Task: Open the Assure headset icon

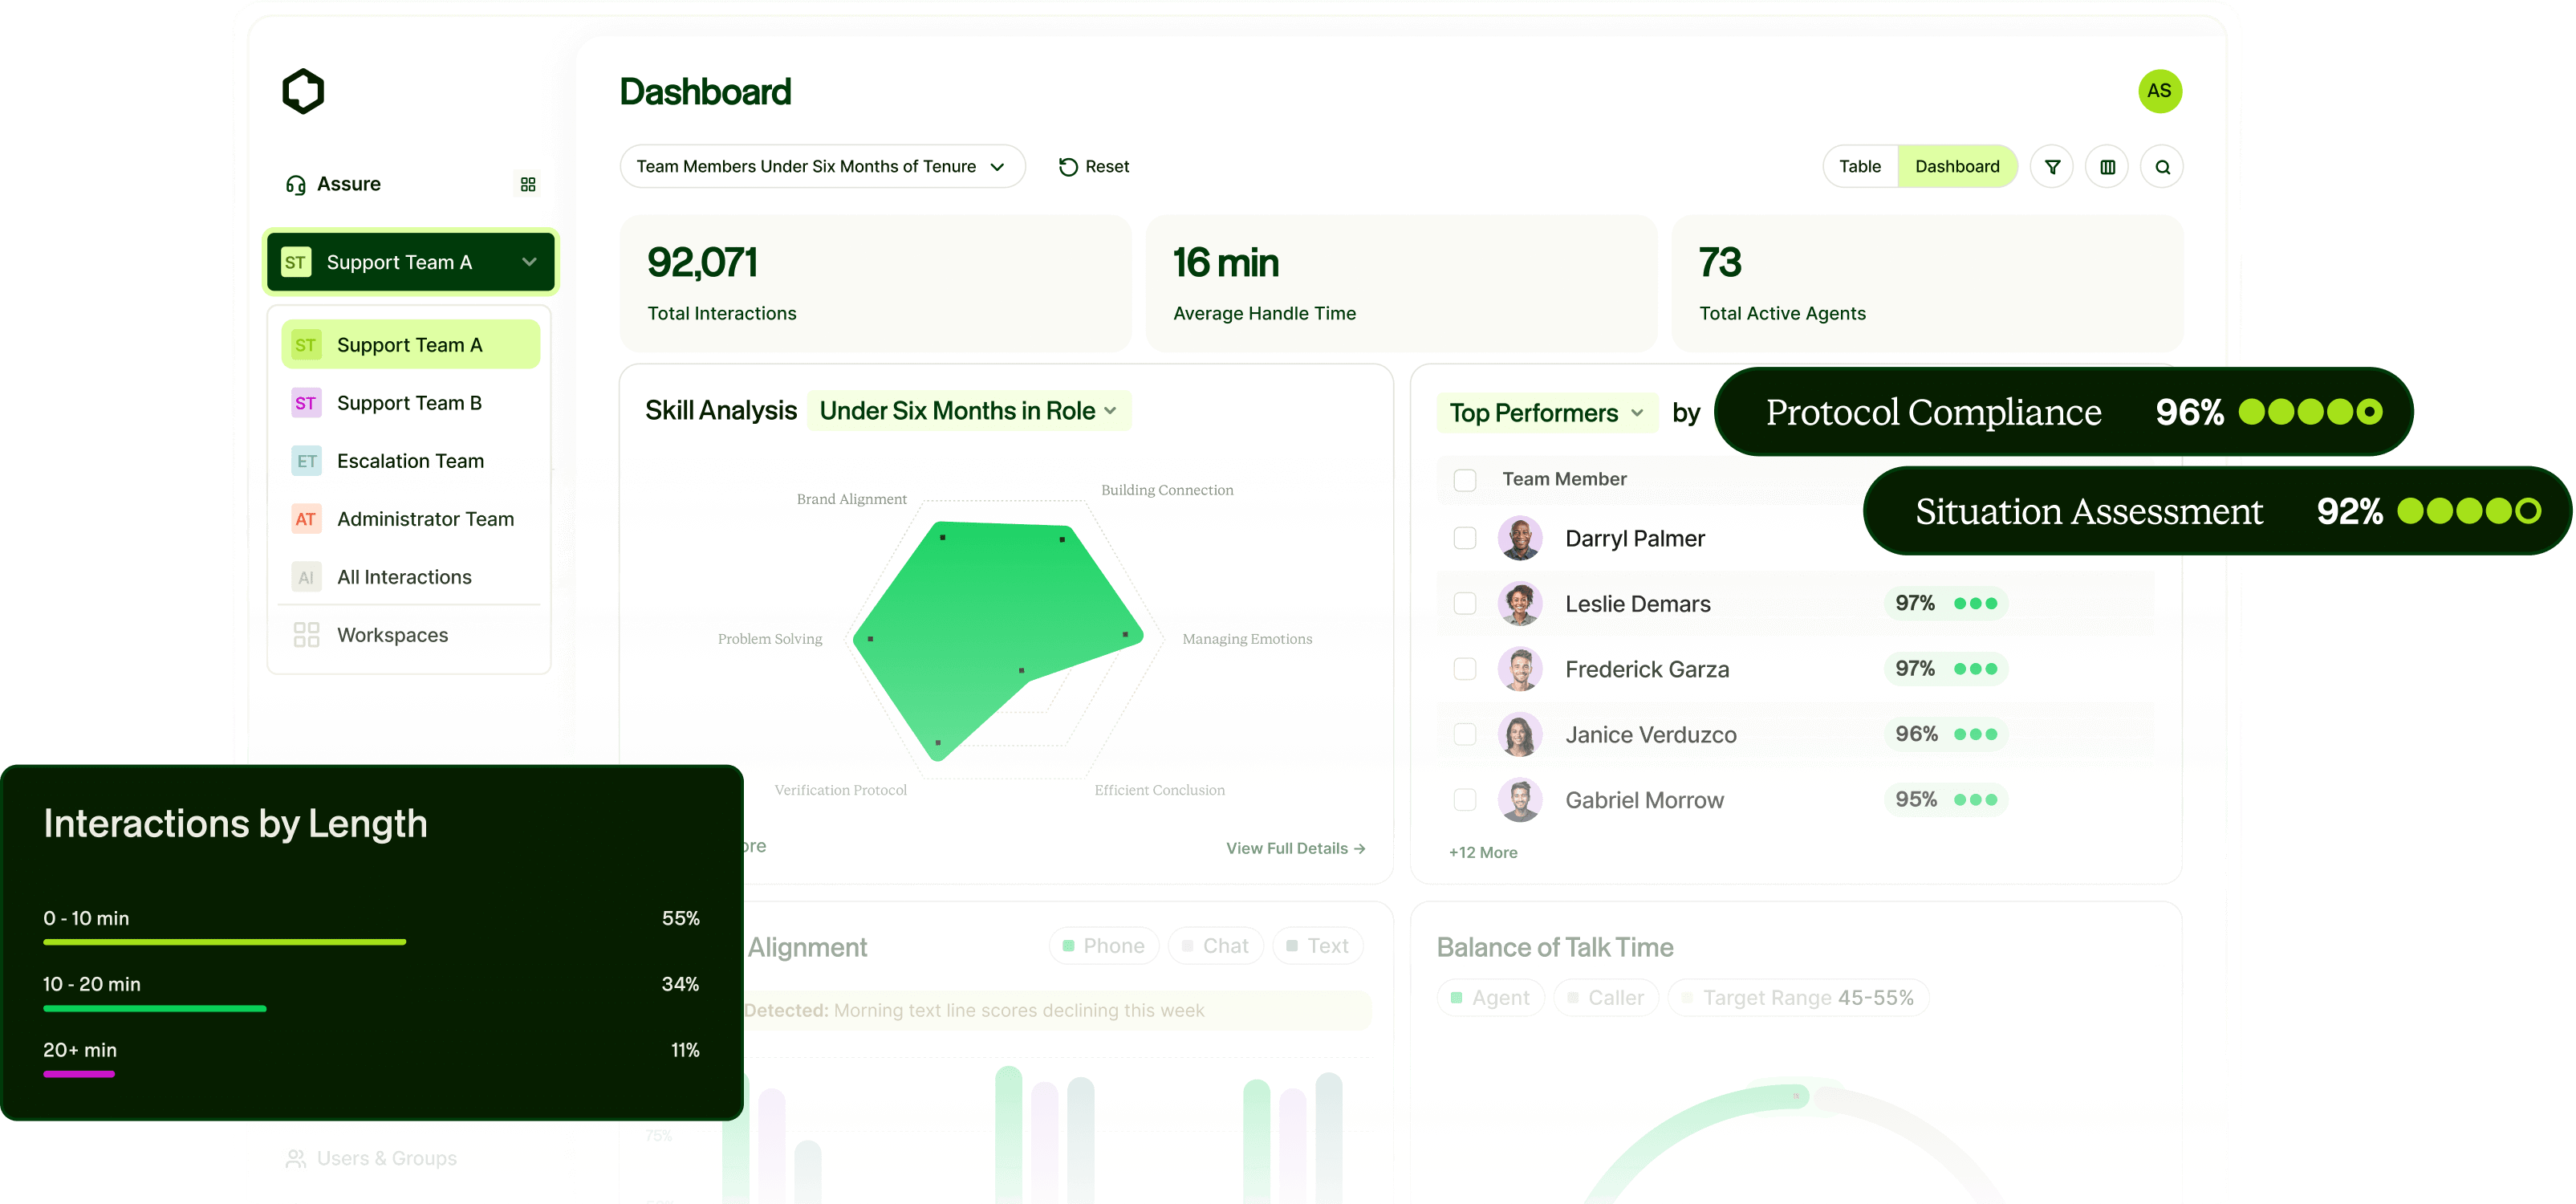Action: coord(296,185)
